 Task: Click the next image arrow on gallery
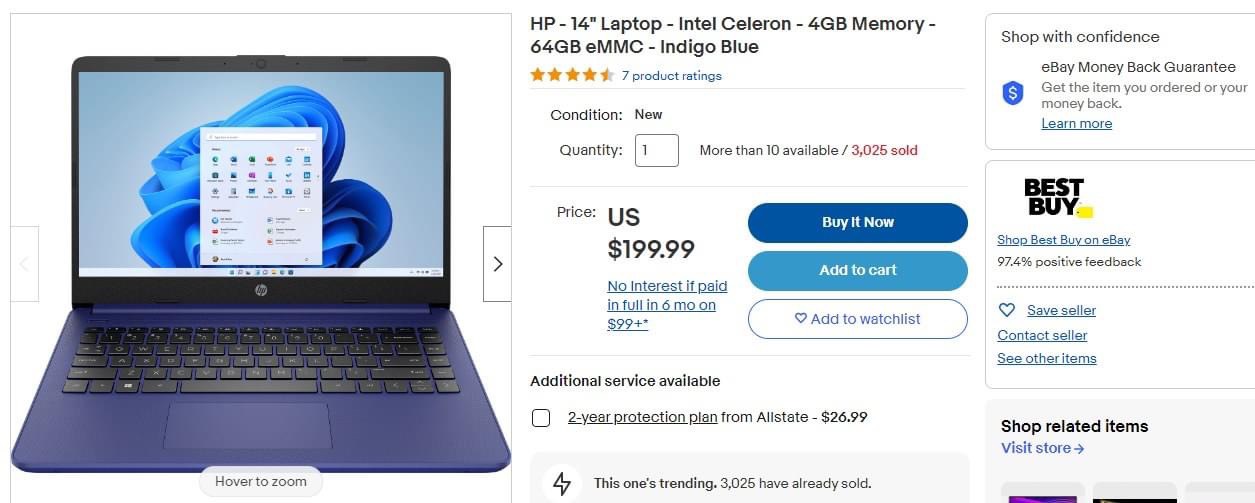tap(497, 264)
